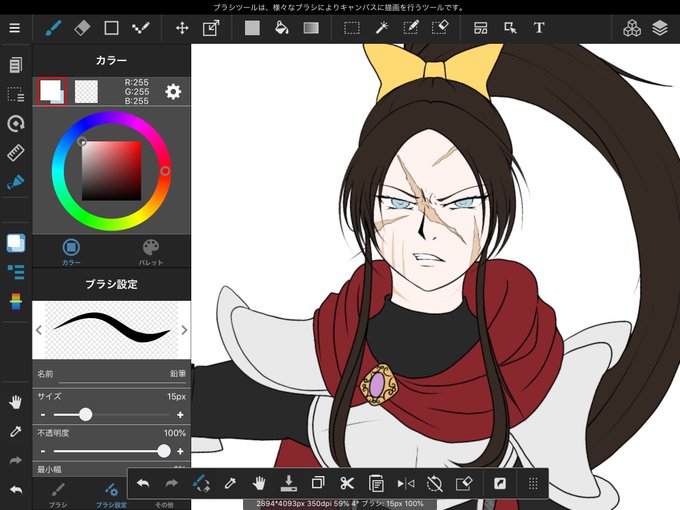Select the filled rectangle tool
Screen dimensions: 680x510
point(252,28)
